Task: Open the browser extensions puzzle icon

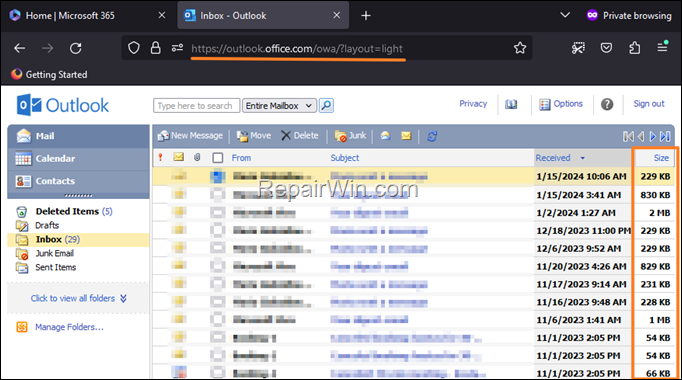Action: [x=635, y=48]
